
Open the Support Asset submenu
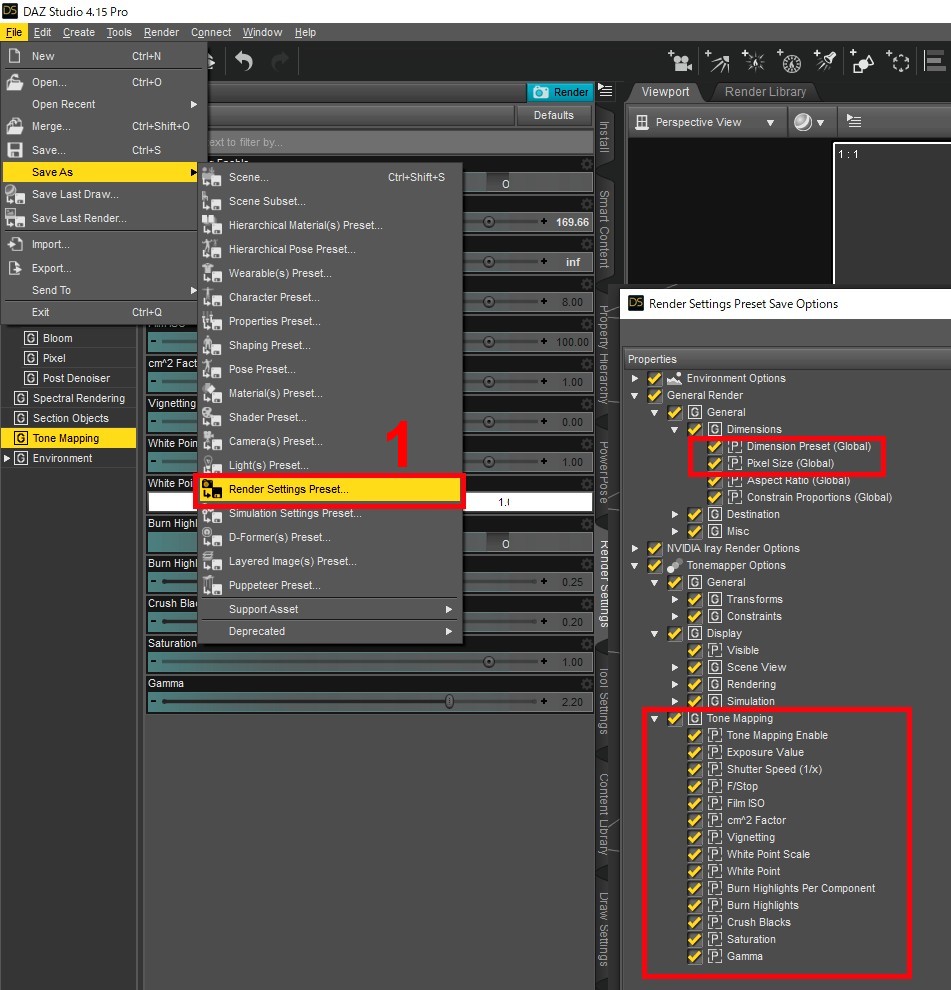pos(330,609)
